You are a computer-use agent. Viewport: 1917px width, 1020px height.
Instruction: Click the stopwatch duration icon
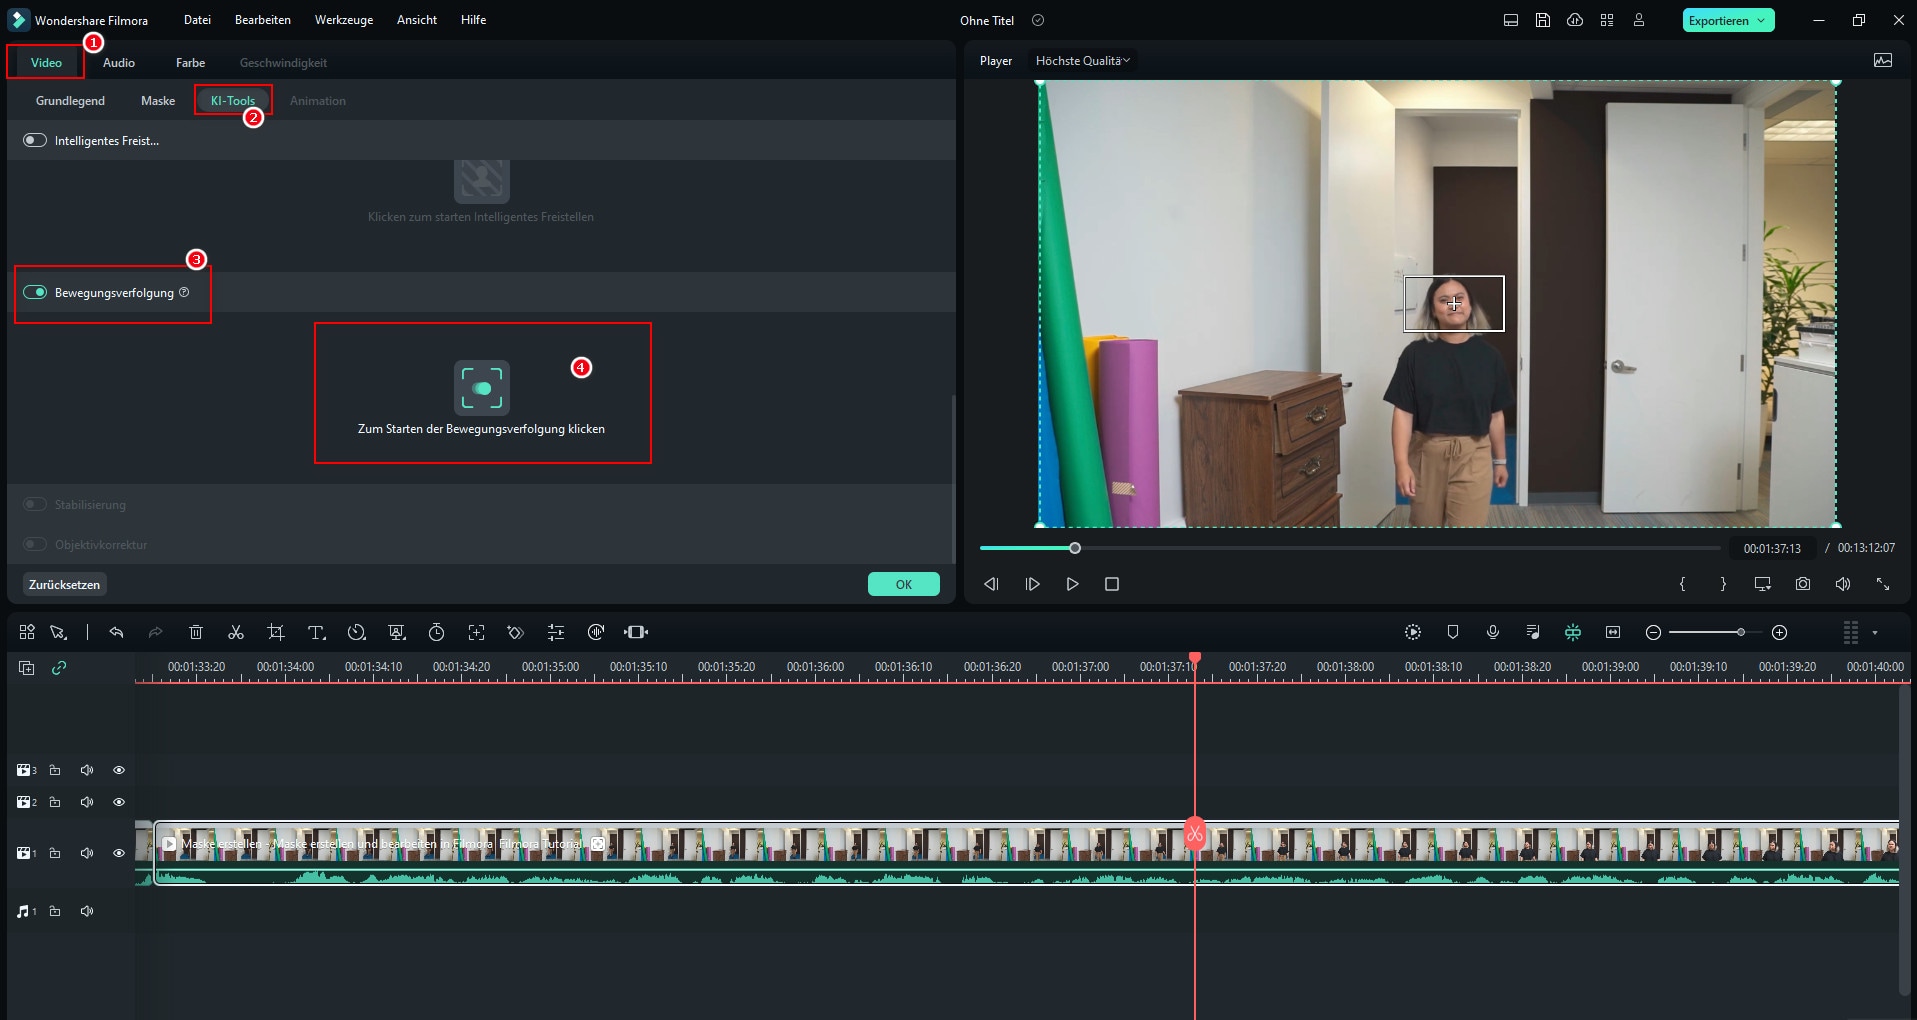436,632
